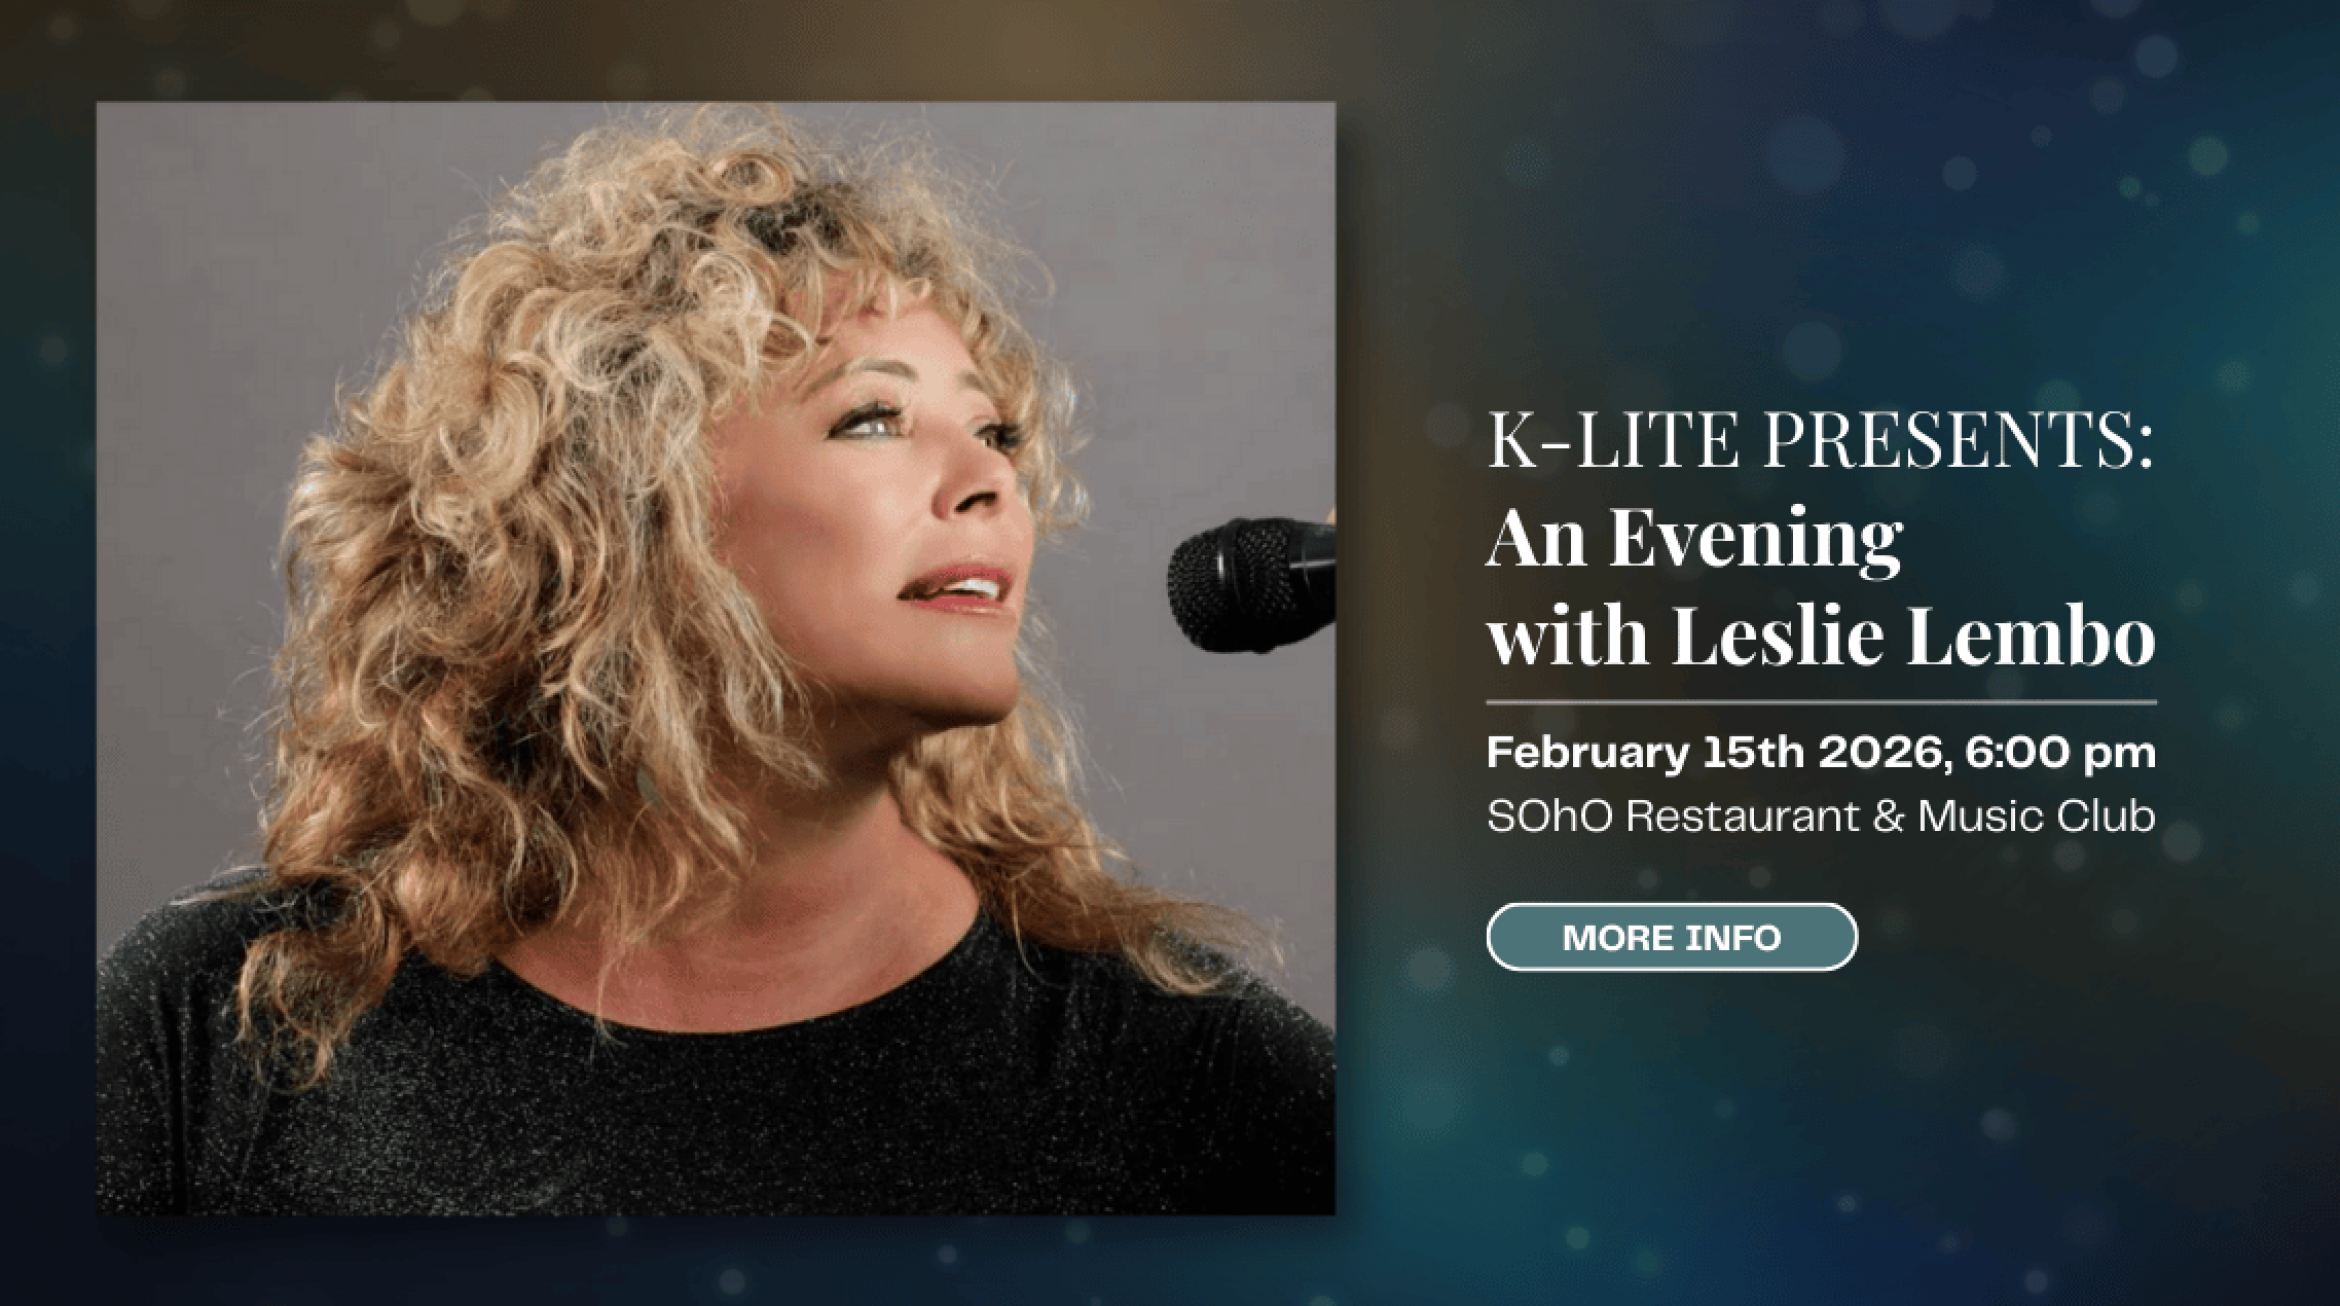2340x1306 pixels.
Task: Click the "Lembo" word in the title
Action: (x=2031, y=635)
